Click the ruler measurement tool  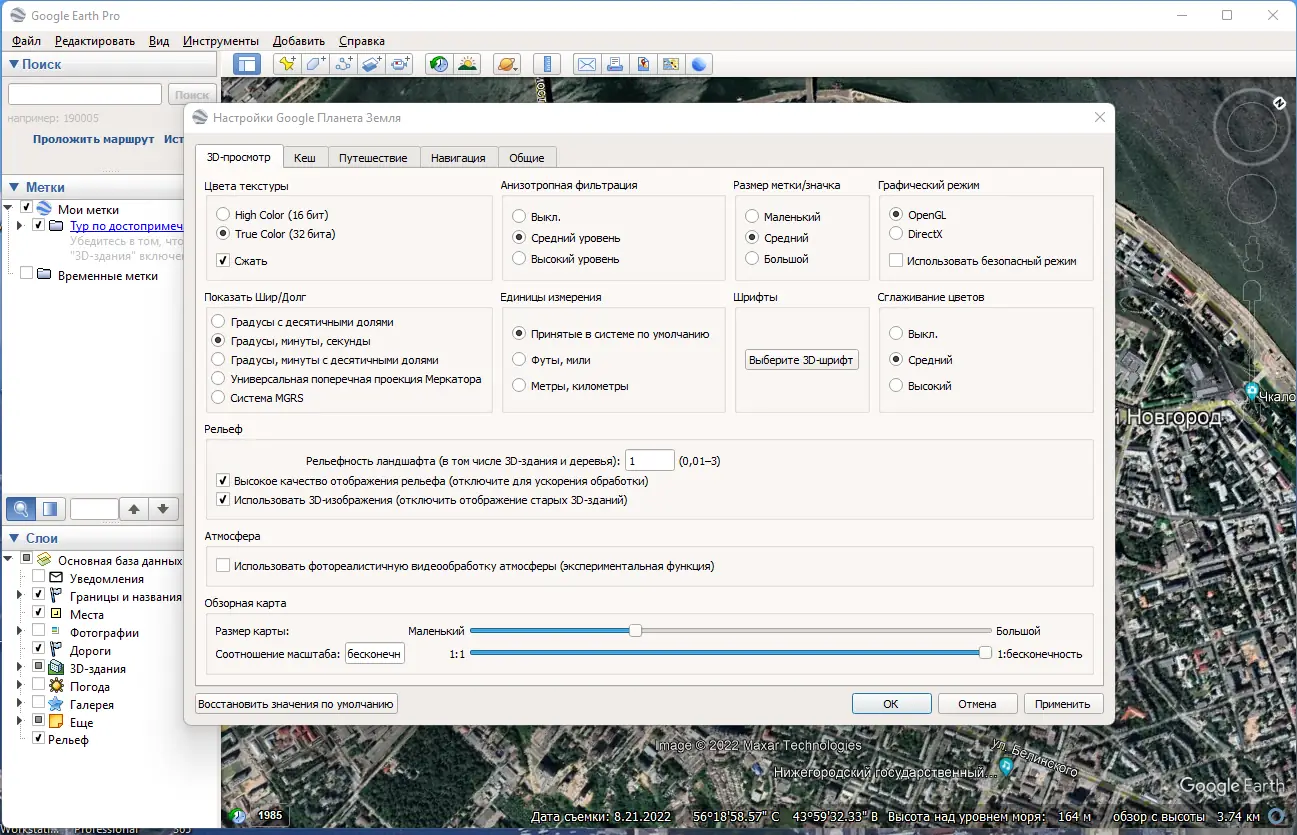547,64
